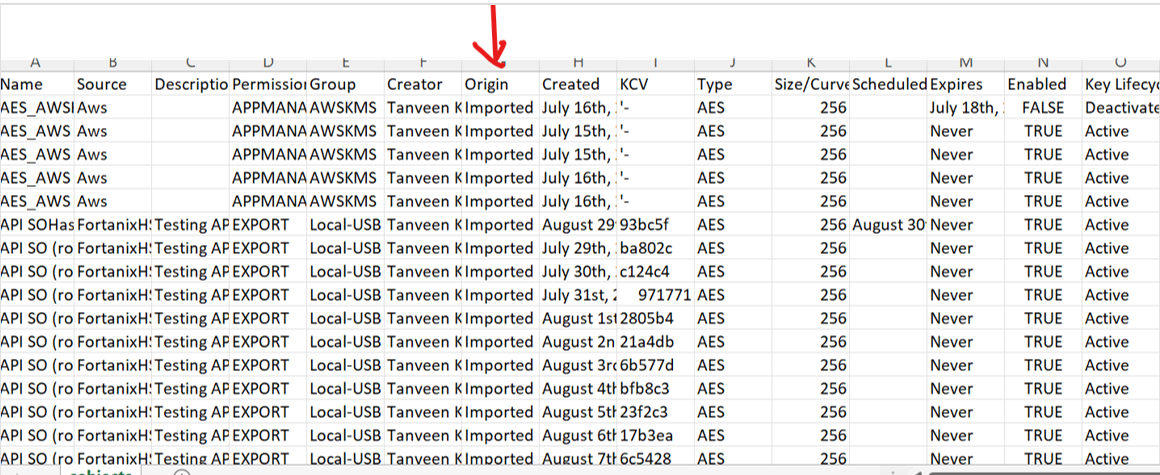Select the Created header cell
The height and width of the screenshot is (475, 1160).
point(577,85)
